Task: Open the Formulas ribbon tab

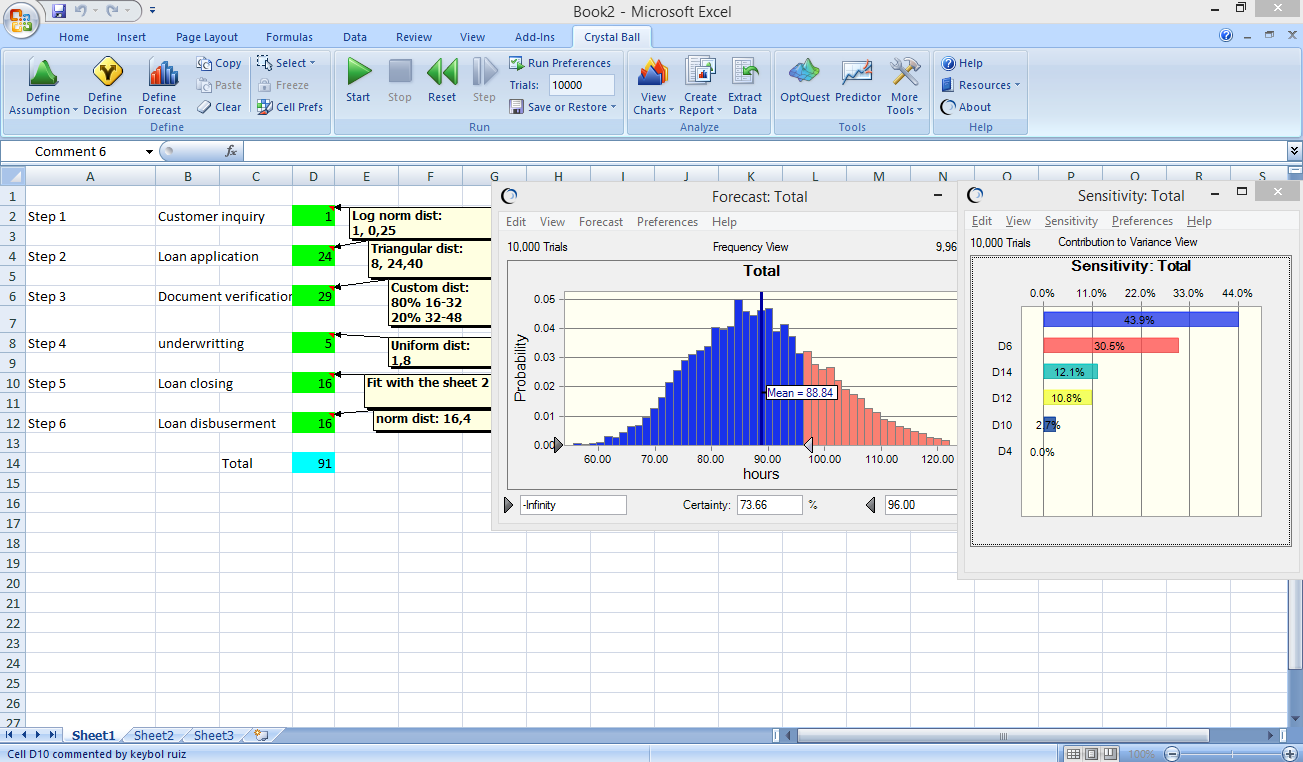Action: (x=289, y=37)
